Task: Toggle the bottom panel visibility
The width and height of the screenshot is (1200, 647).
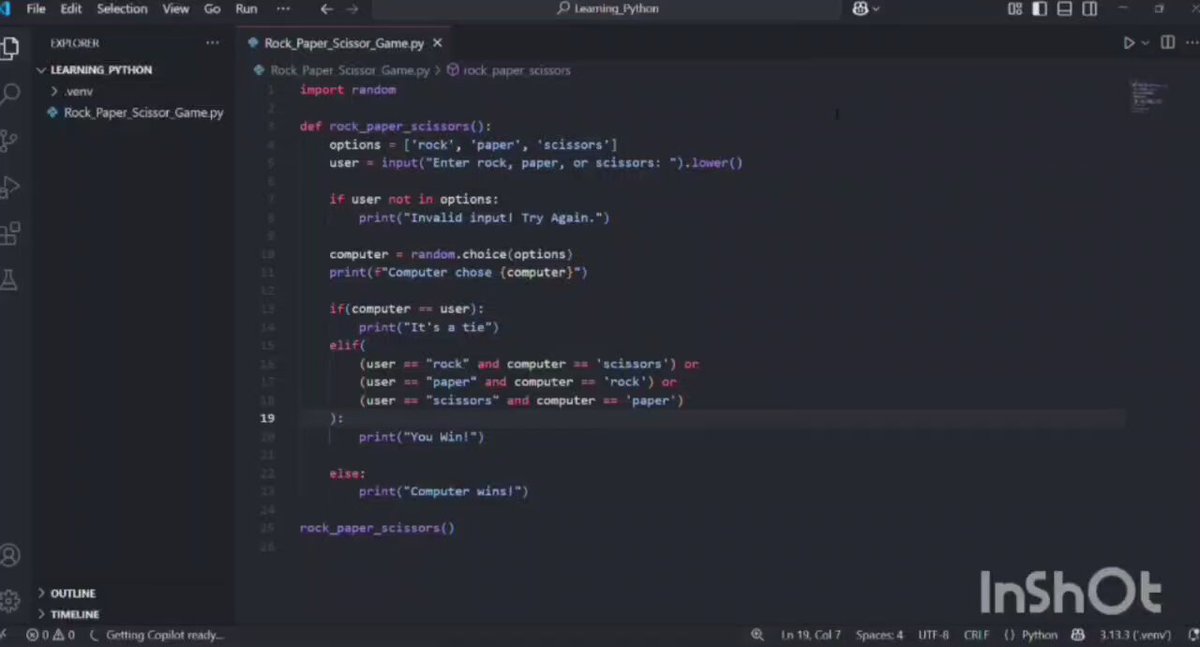Action: pyautogui.click(x=1065, y=9)
